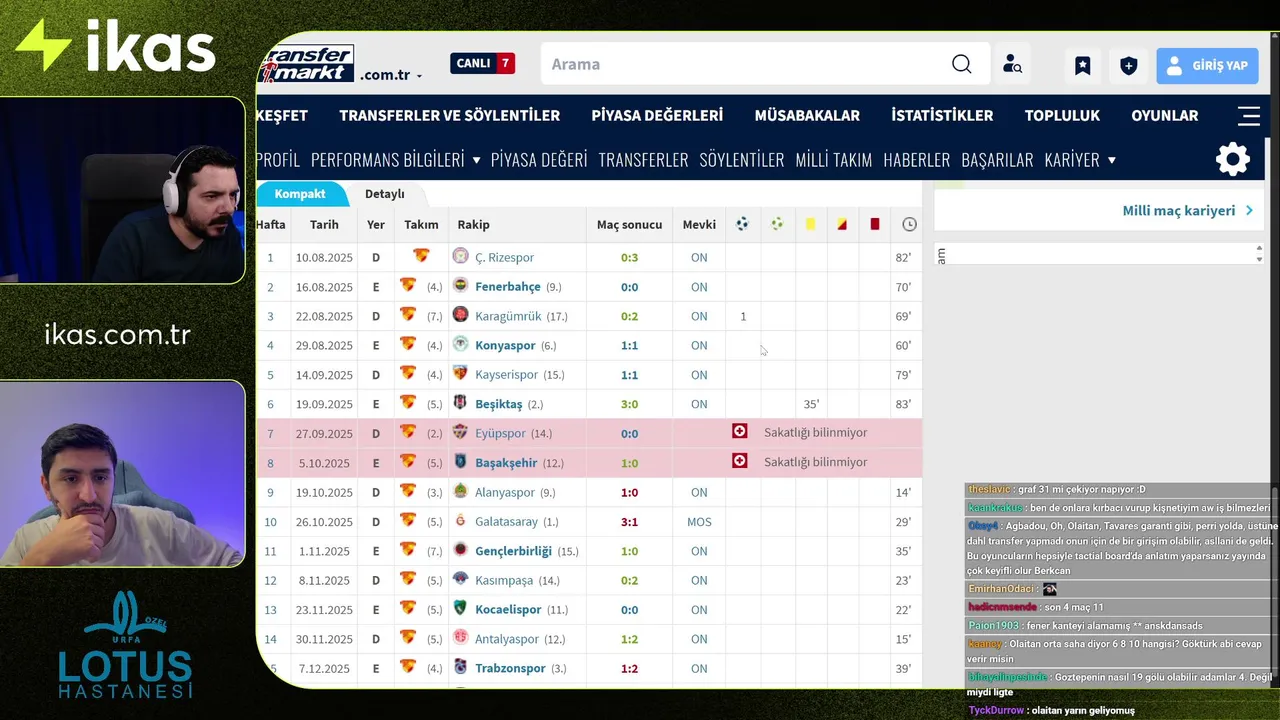Screen dimensions: 1280x720
Task: Click the Kayserispor club crest
Action: [x=460, y=374]
